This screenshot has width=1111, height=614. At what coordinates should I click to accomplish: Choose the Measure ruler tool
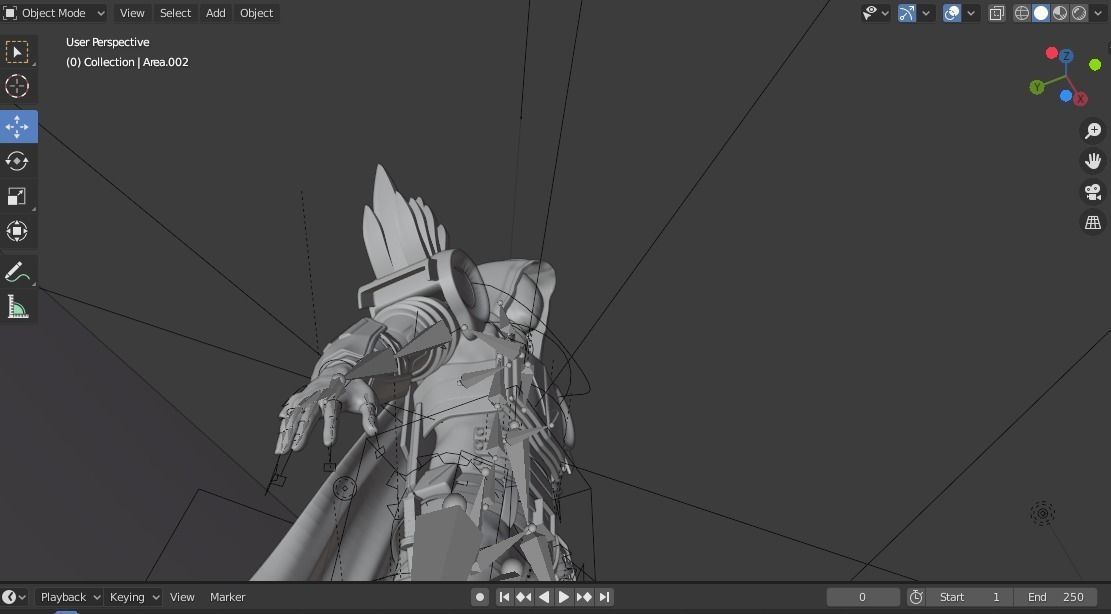pos(18,307)
